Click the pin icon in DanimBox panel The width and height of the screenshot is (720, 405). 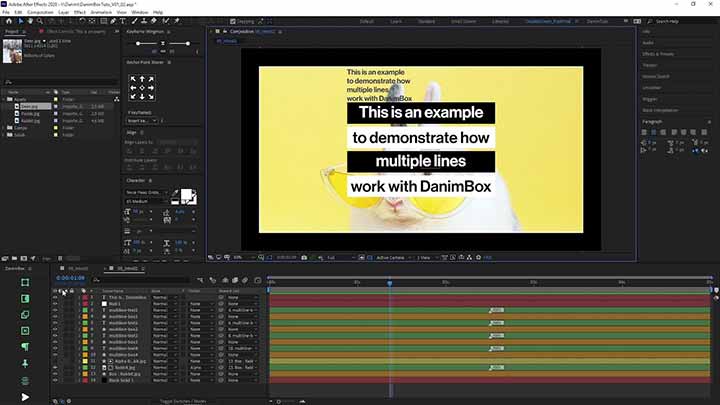coord(25,363)
